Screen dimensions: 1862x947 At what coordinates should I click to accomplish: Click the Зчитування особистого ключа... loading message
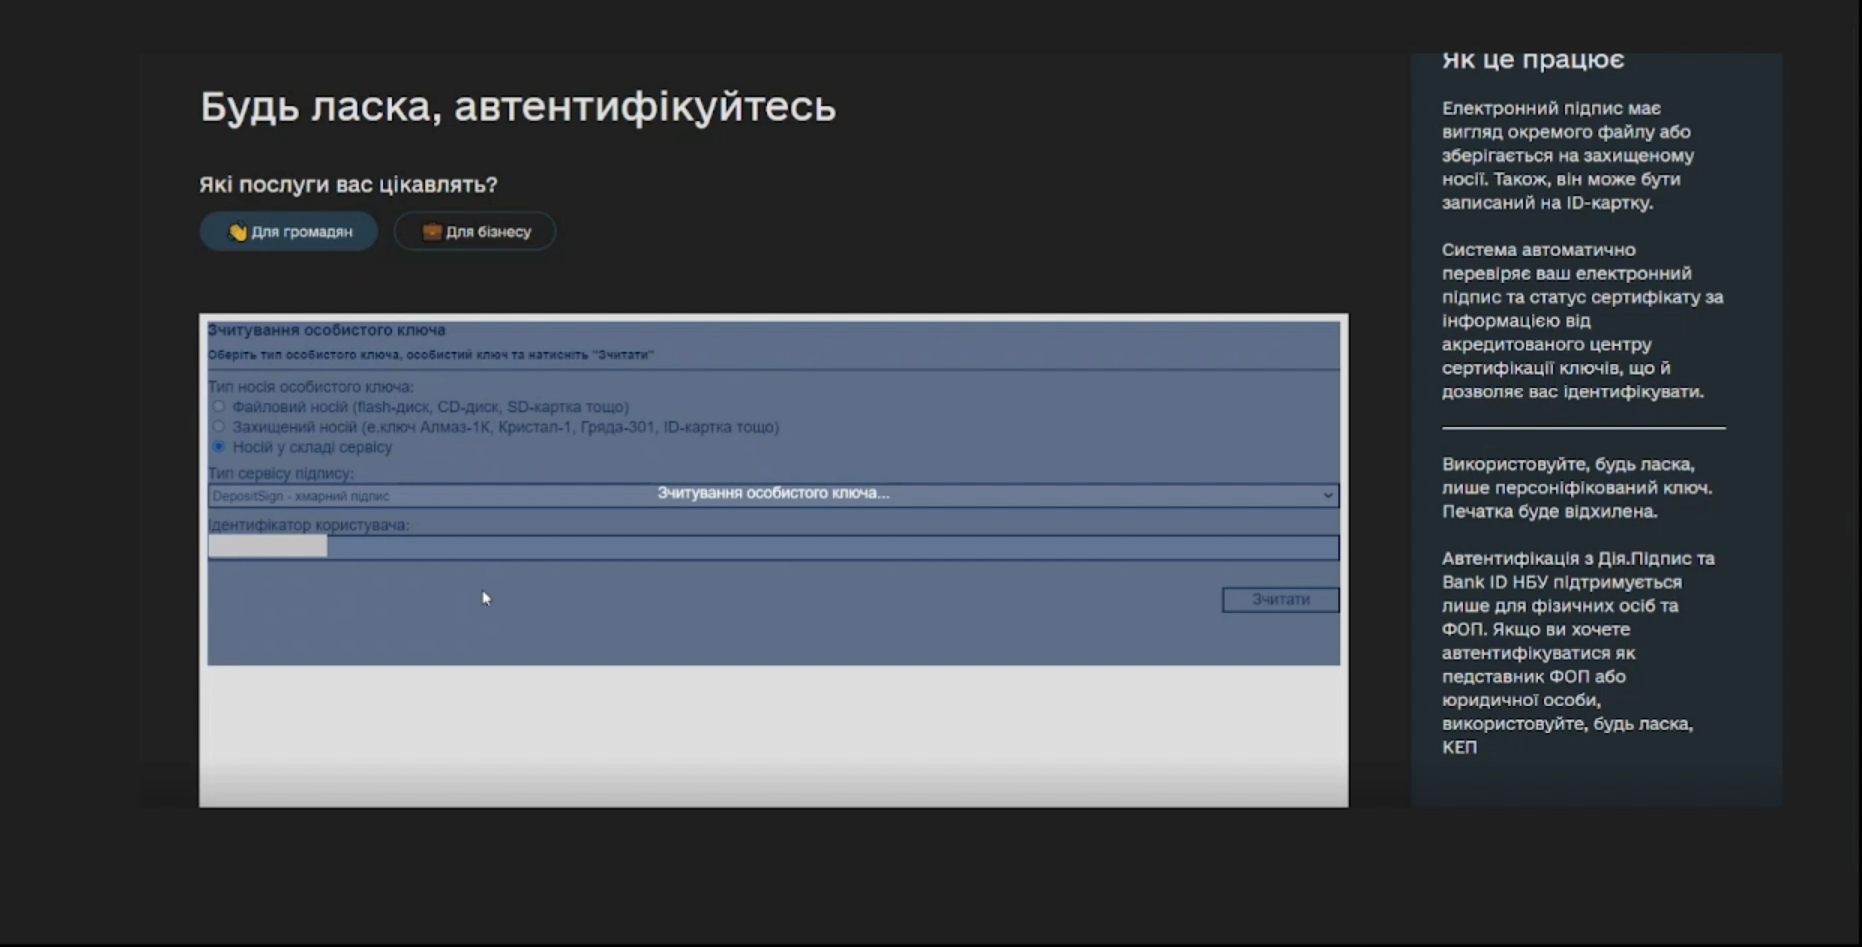click(773, 493)
